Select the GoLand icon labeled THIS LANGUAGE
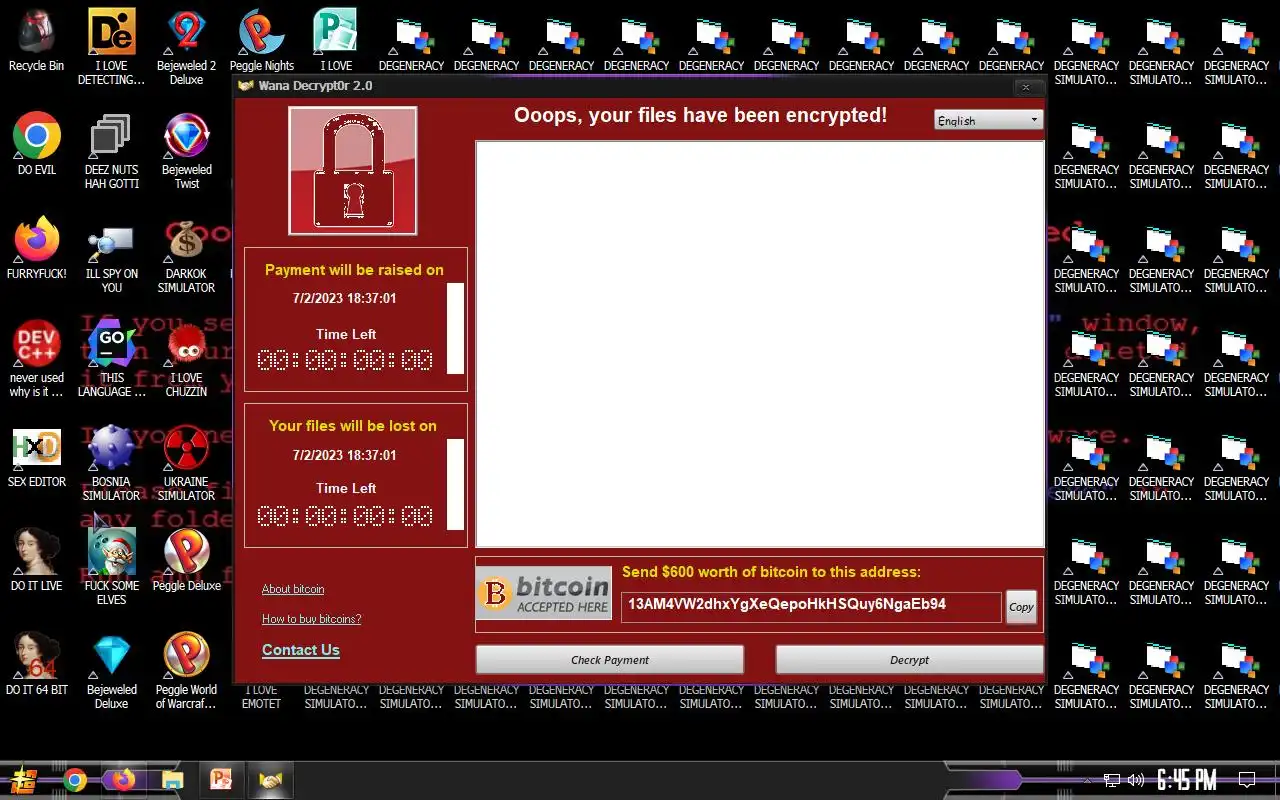 112,358
